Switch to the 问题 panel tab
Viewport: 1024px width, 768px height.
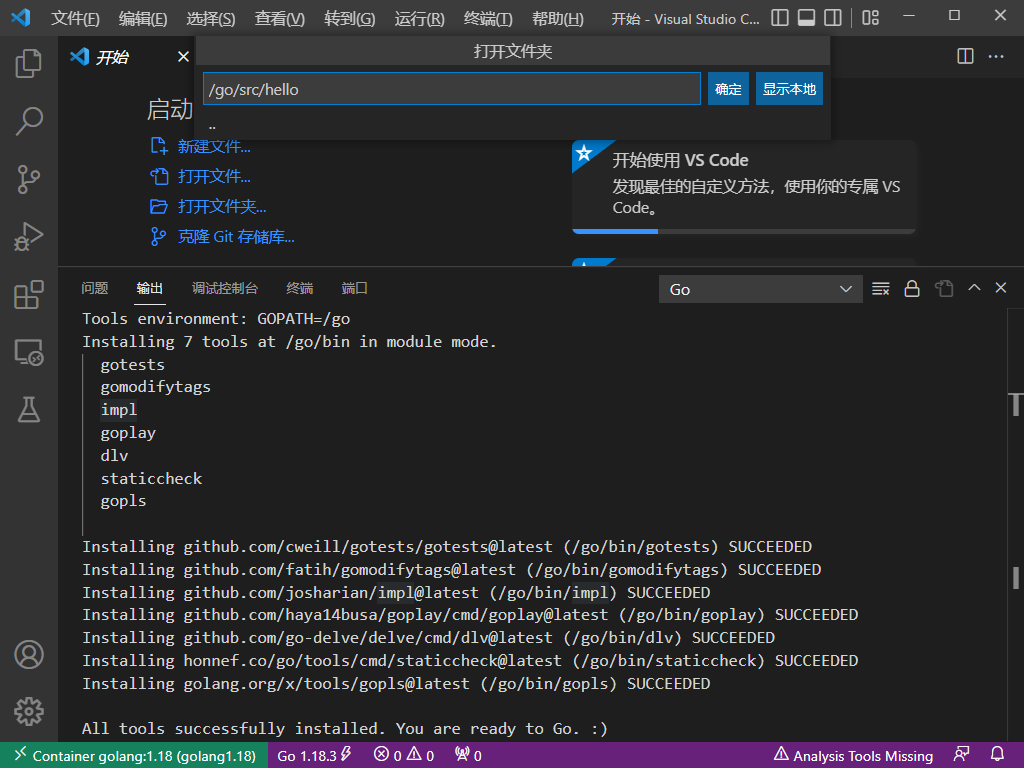point(95,288)
